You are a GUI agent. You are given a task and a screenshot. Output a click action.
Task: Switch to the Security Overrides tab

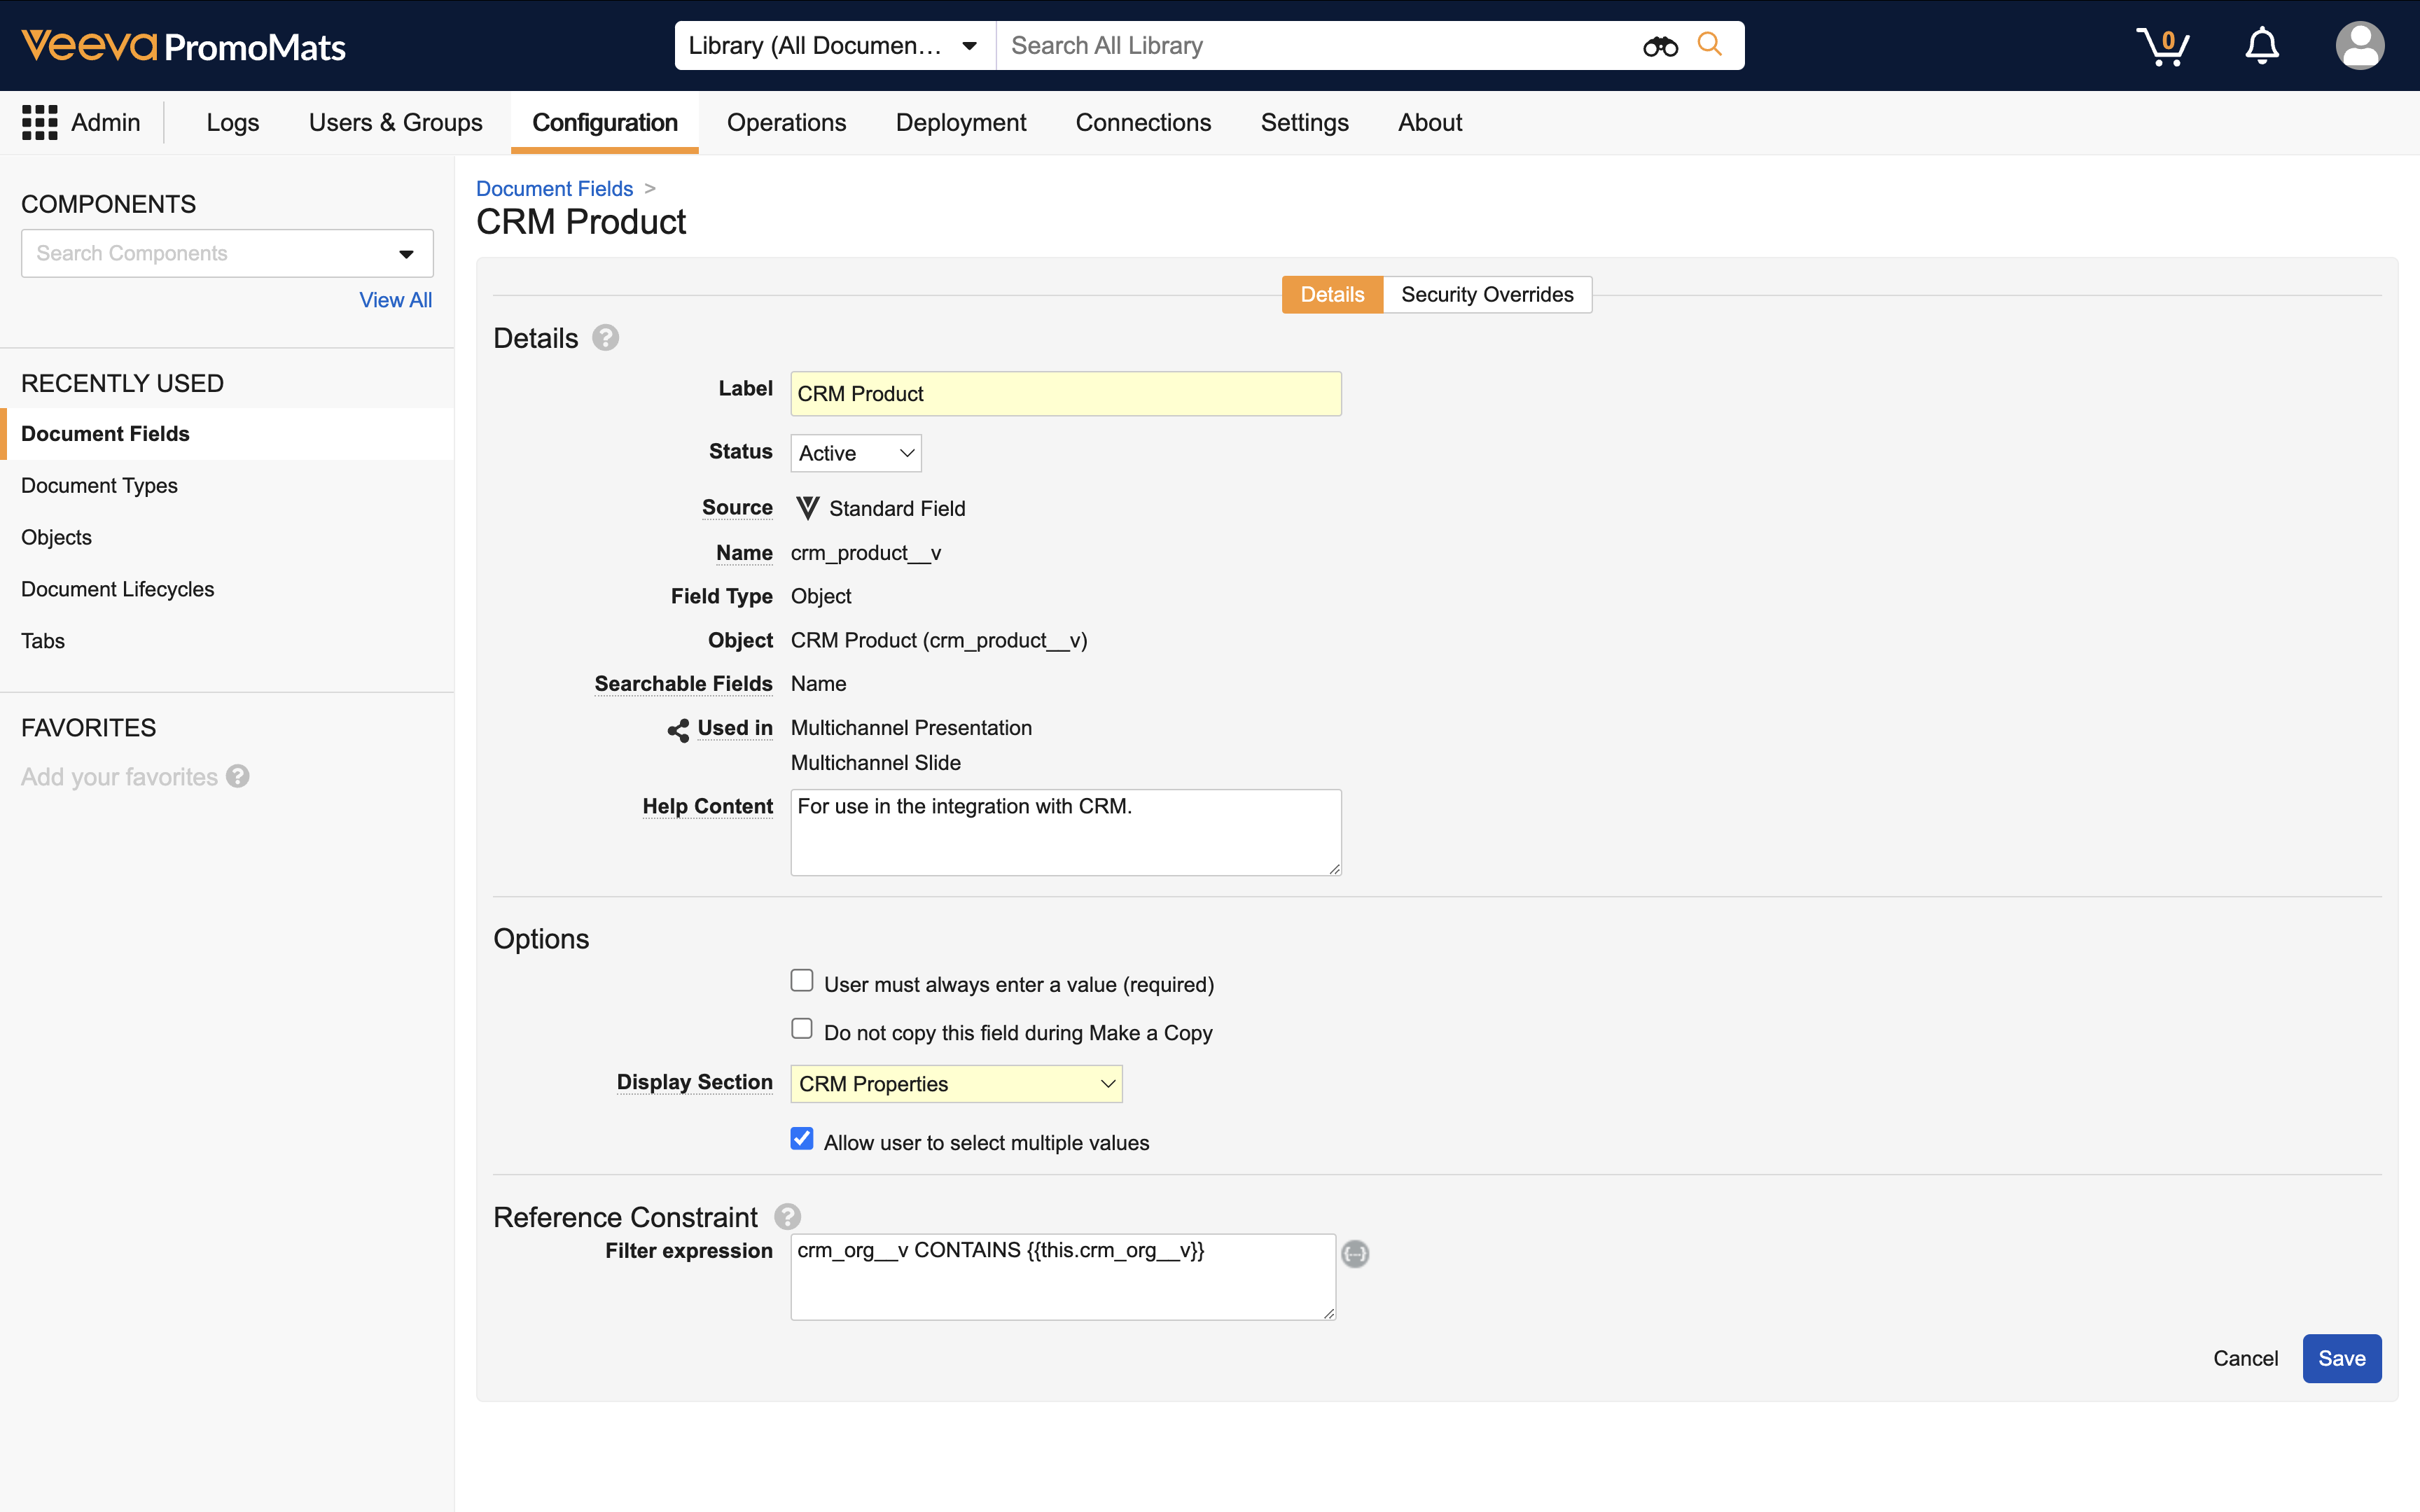point(1487,294)
